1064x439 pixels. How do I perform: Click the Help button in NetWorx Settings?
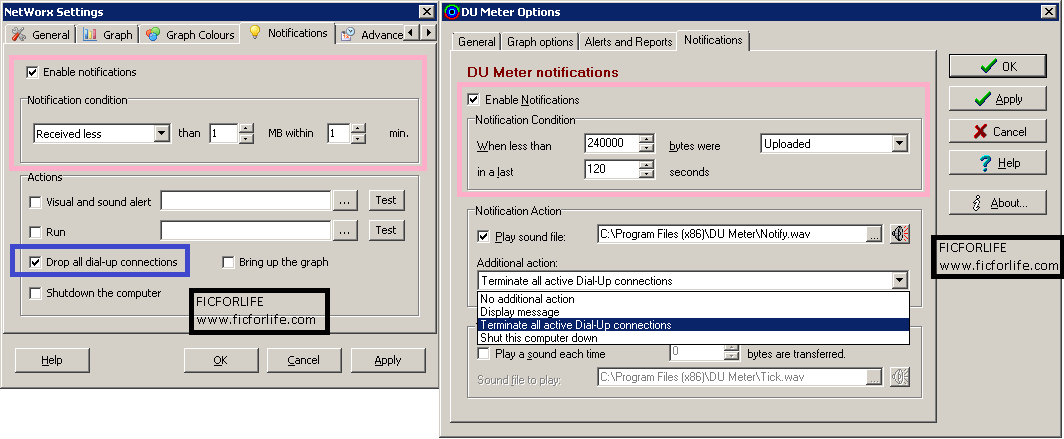52,360
